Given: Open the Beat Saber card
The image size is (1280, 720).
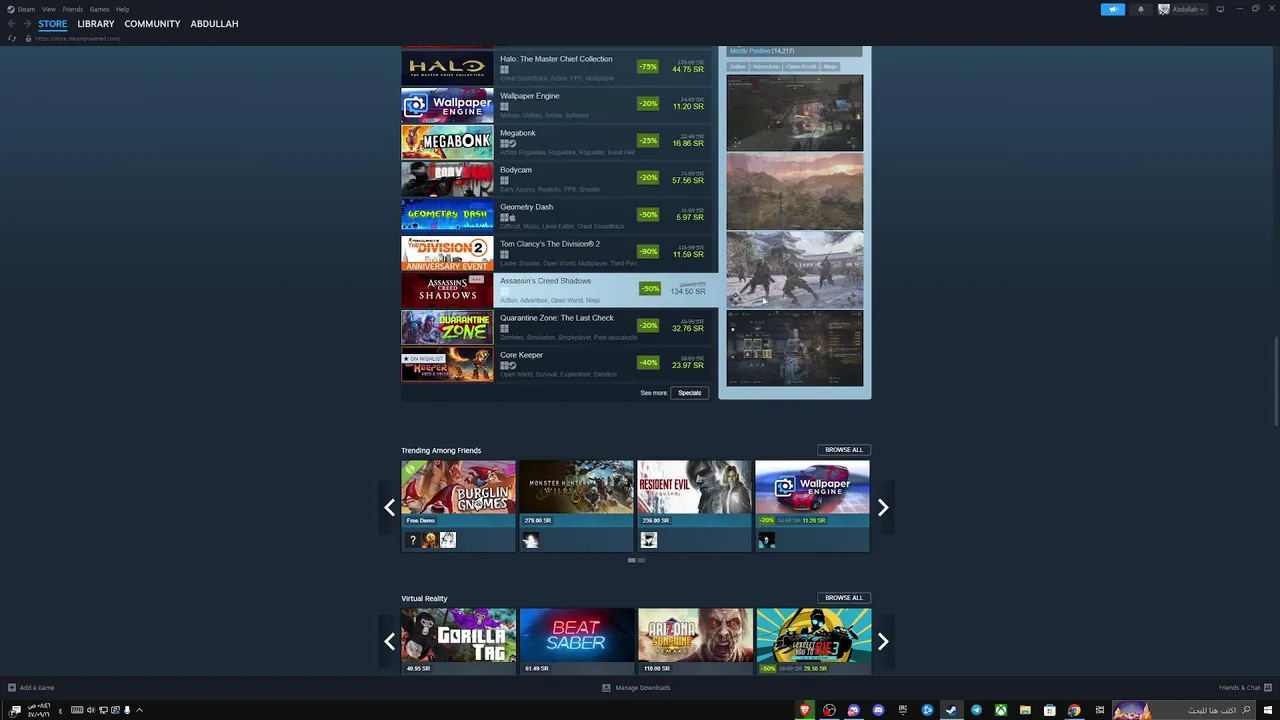Looking at the screenshot, I should tap(577, 641).
